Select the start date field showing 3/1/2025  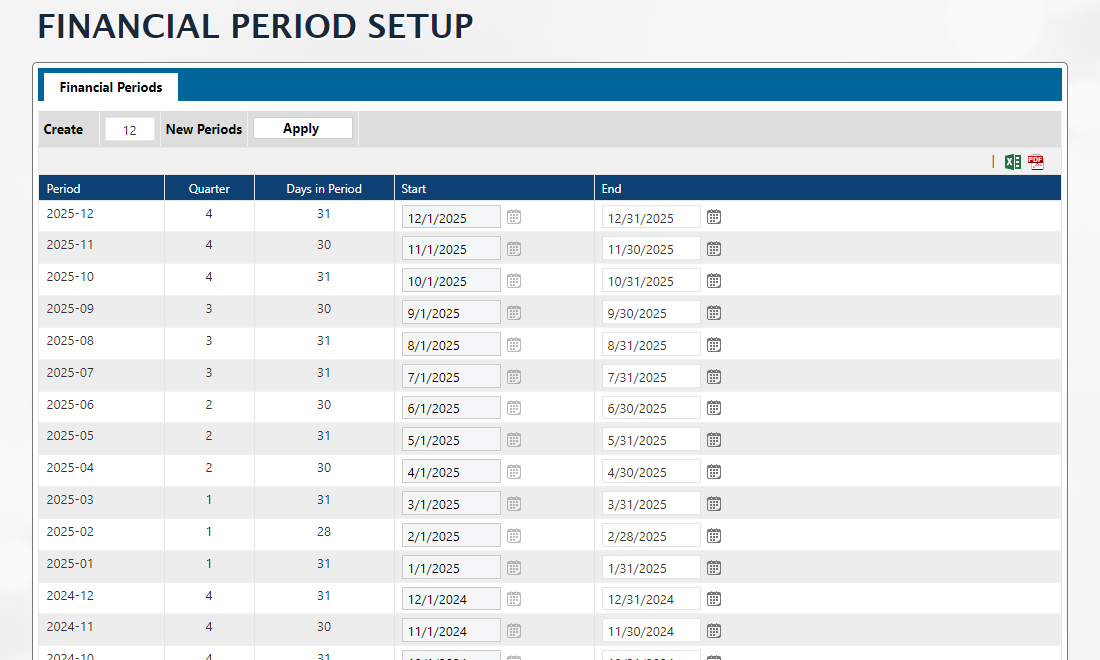point(451,504)
